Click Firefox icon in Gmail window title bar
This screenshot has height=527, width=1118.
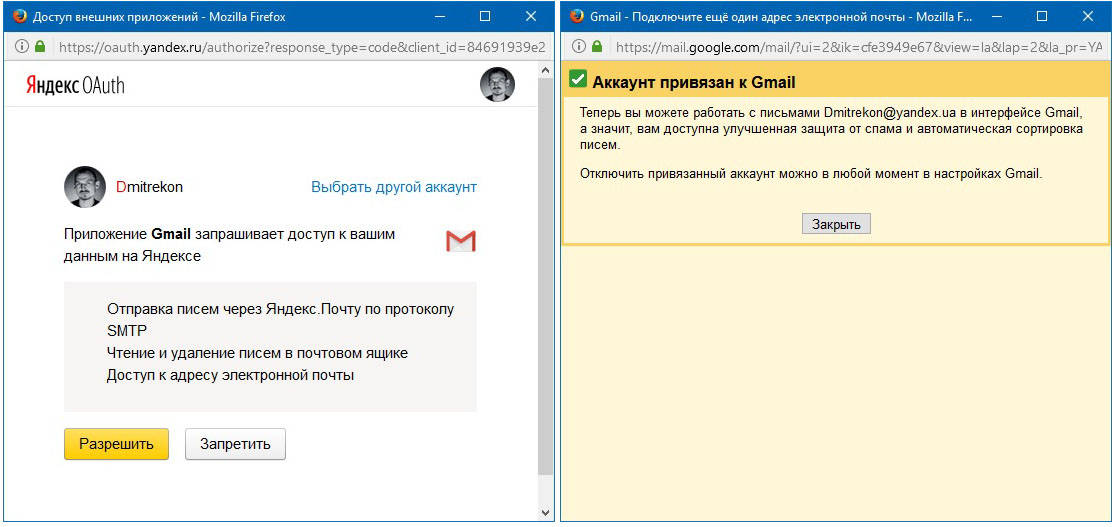[578, 16]
